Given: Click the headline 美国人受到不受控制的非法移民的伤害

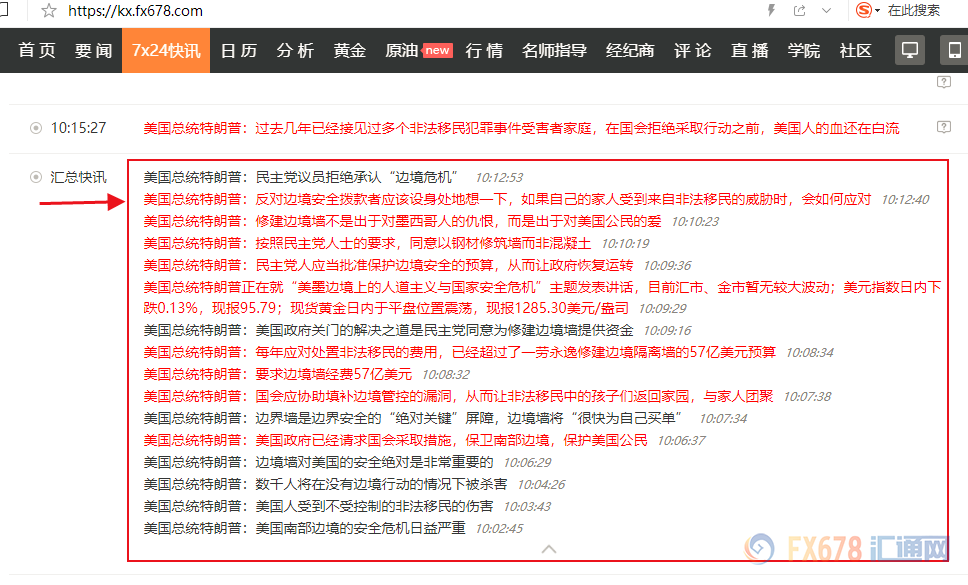Looking at the screenshot, I should [319, 506].
